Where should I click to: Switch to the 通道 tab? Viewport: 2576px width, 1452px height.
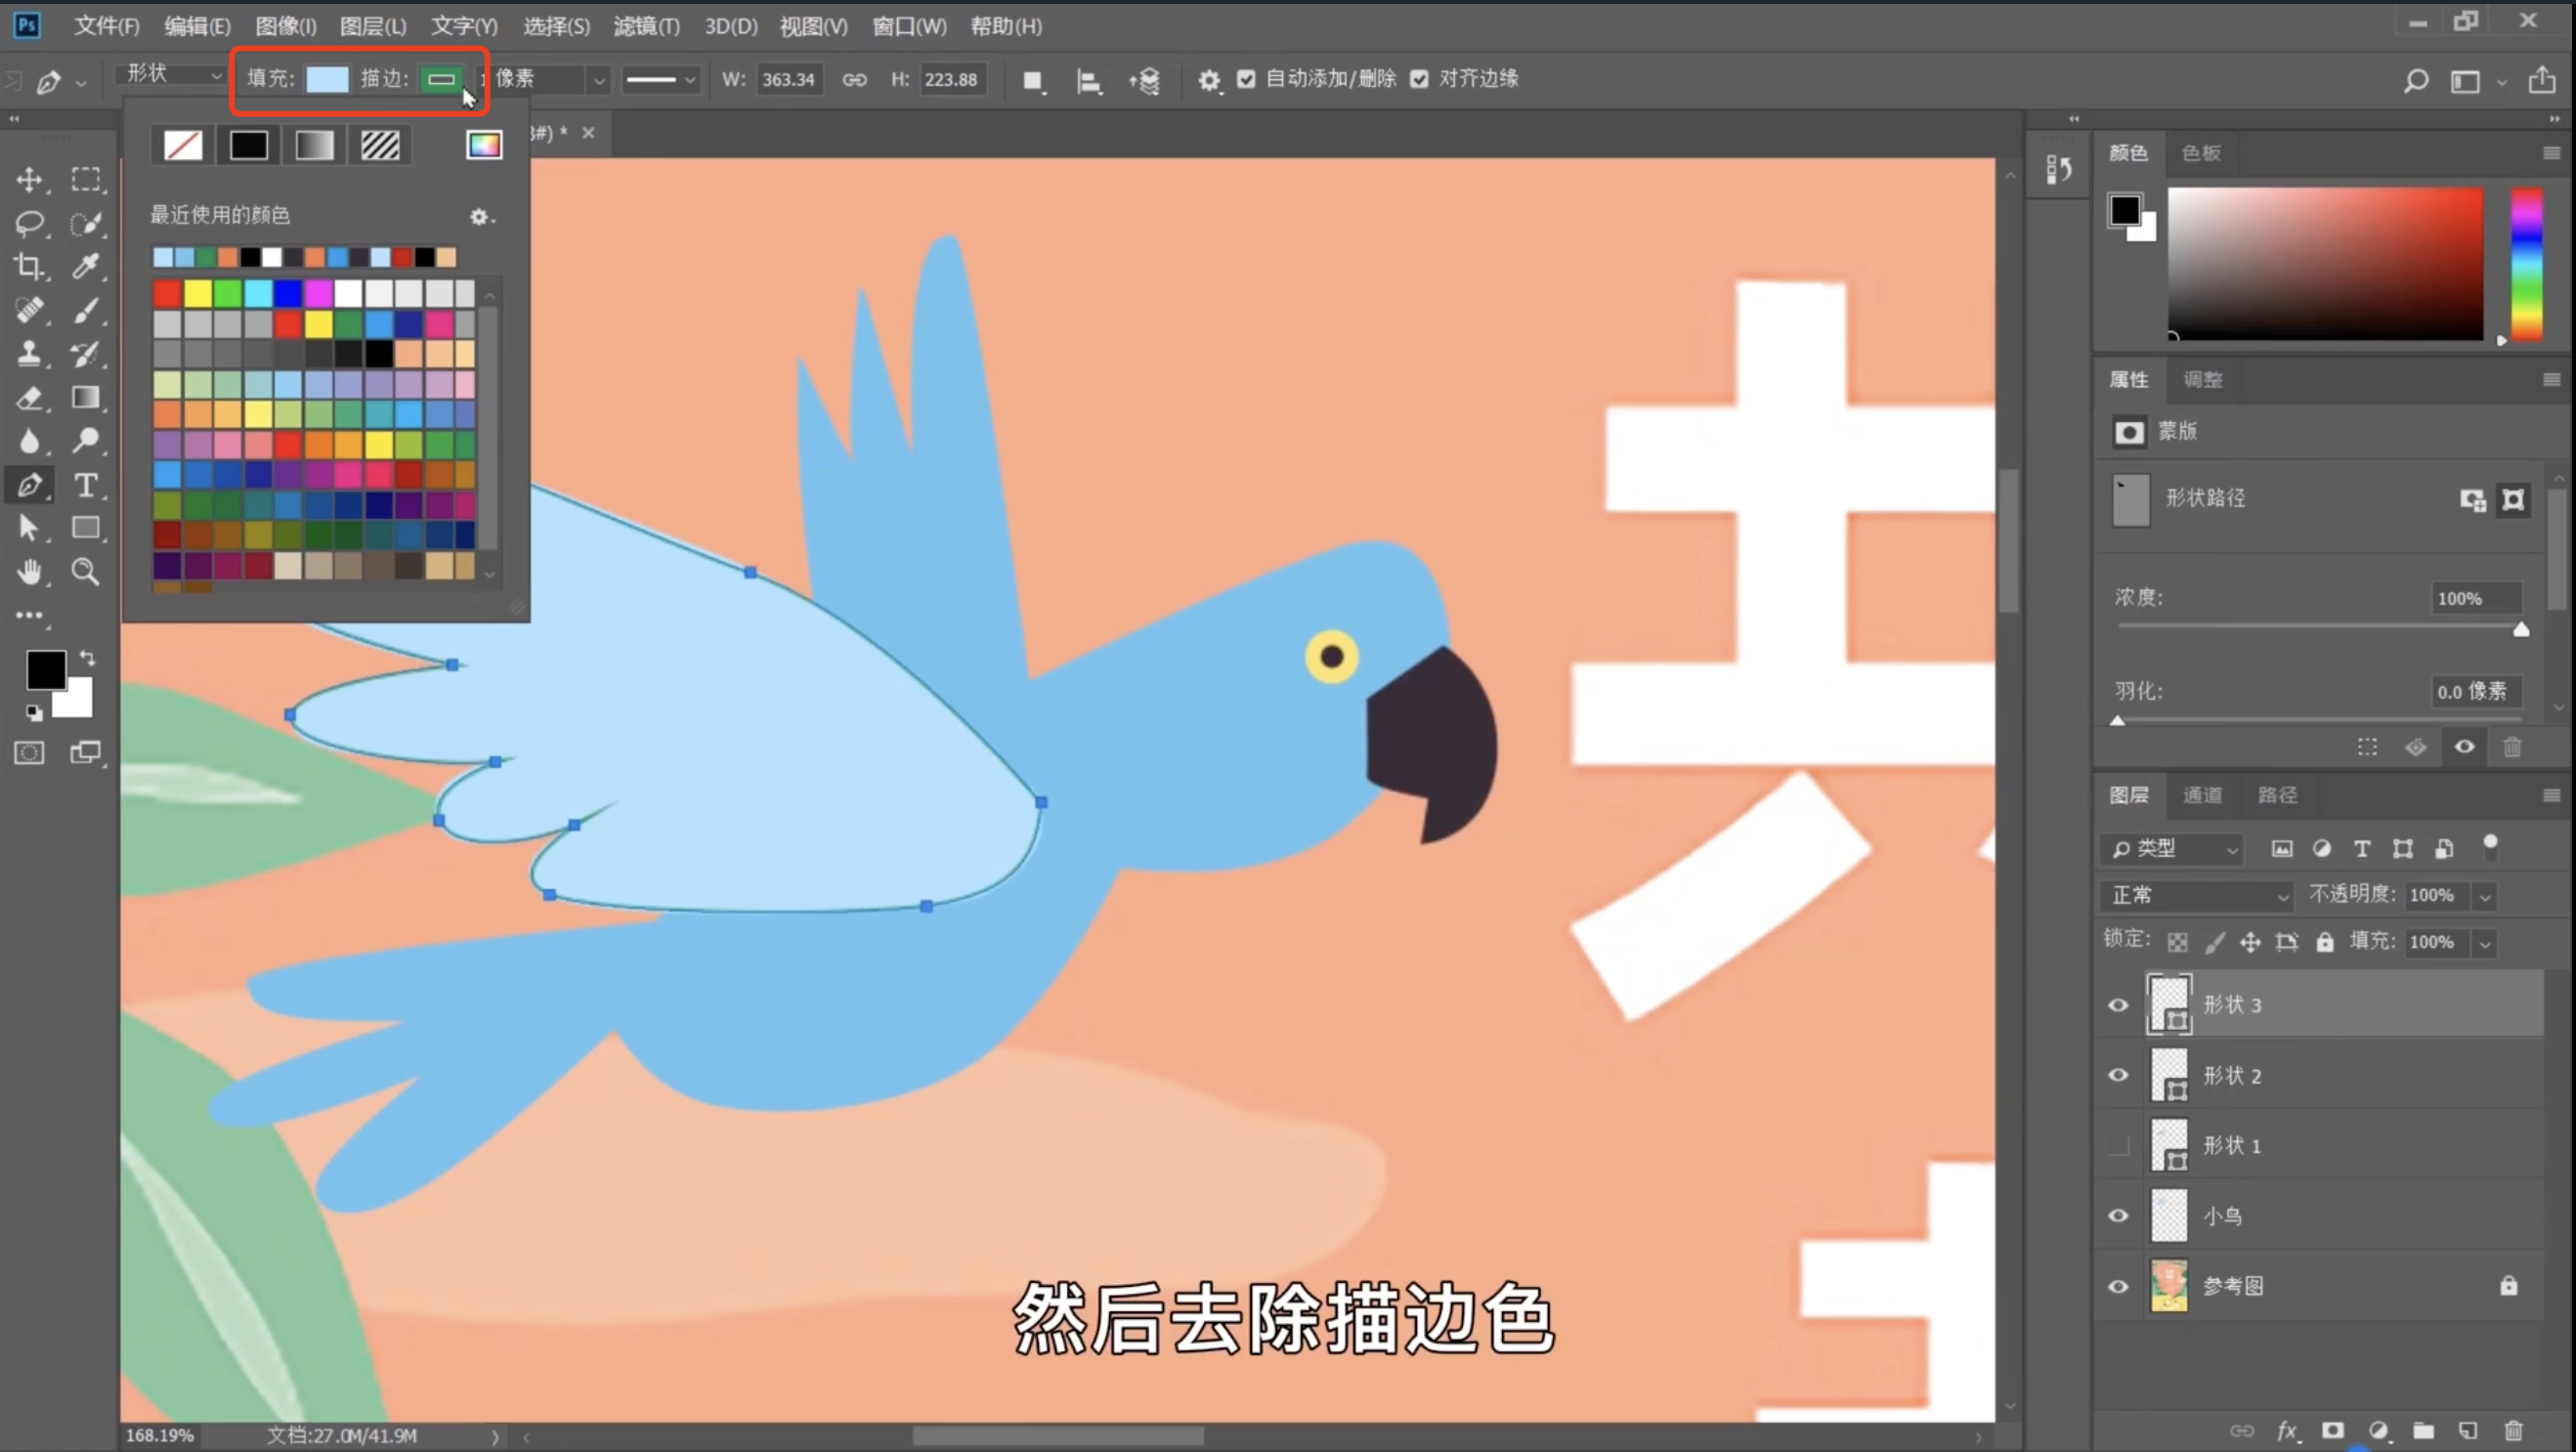pos(2202,795)
